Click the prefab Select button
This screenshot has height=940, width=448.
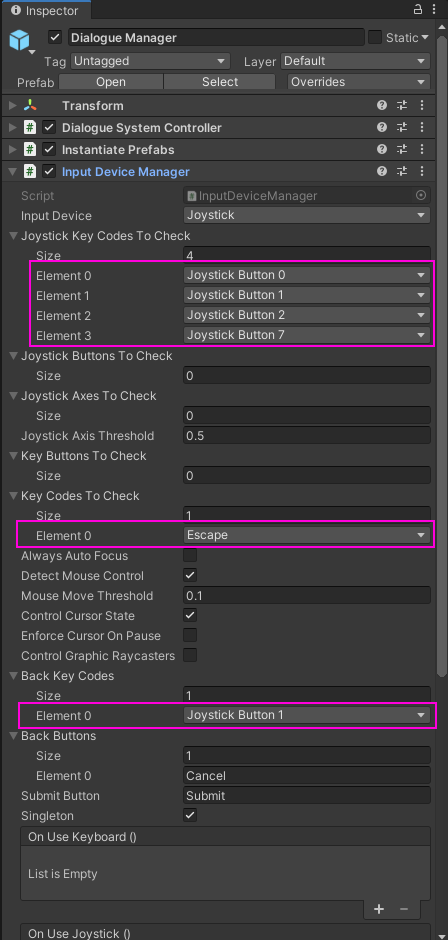pos(220,82)
